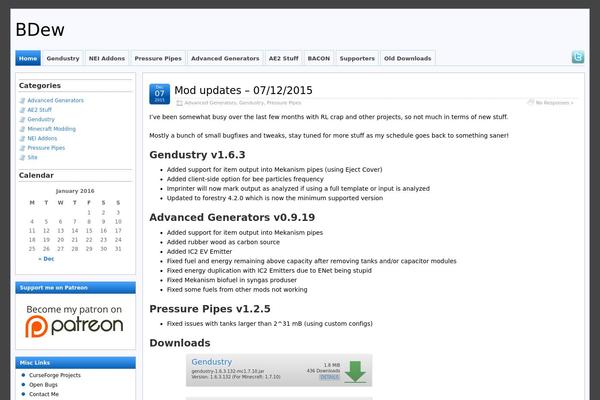Click the Gendustry v1.6.3 heading
Image resolution: width=600 pixels, height=400 pixels.
coord(197,155)
